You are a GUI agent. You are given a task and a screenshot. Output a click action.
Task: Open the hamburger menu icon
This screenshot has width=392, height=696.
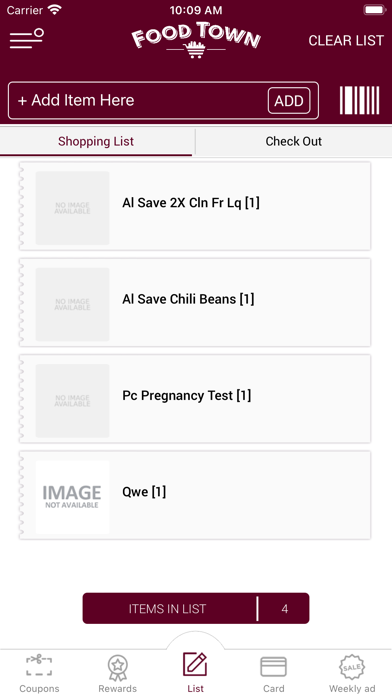(27, 39)
